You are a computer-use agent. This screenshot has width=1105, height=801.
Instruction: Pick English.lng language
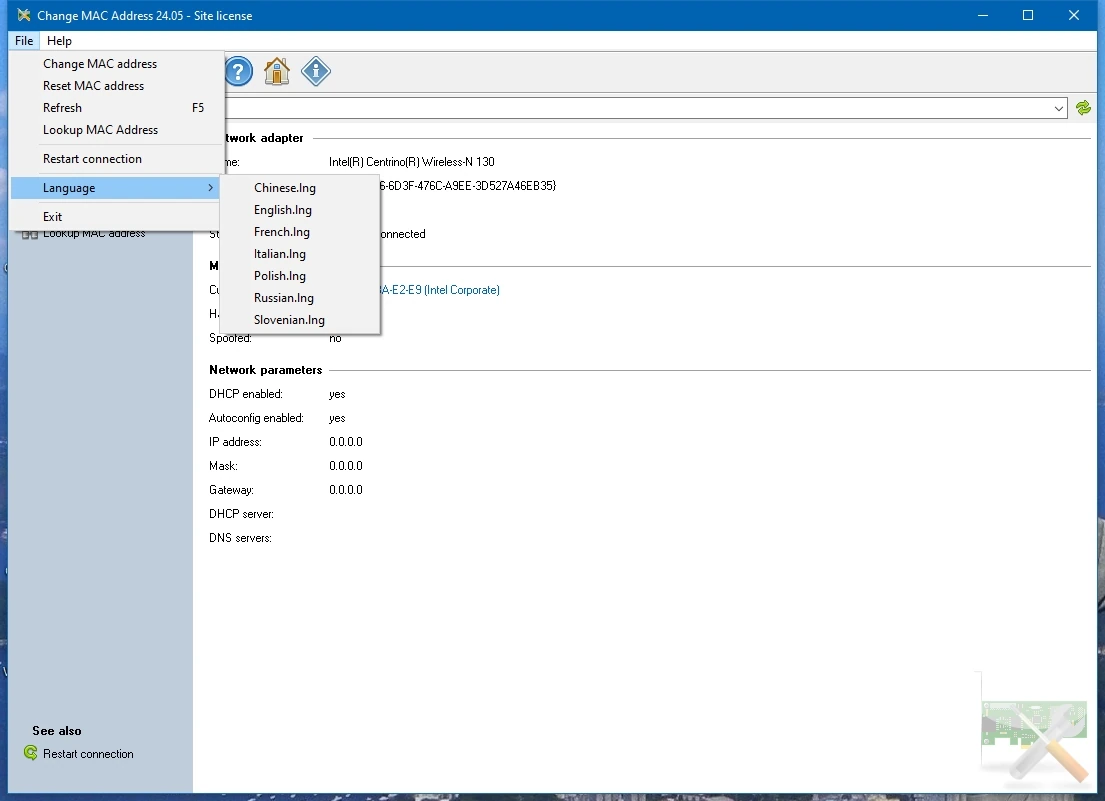click(x=300, y=209)
